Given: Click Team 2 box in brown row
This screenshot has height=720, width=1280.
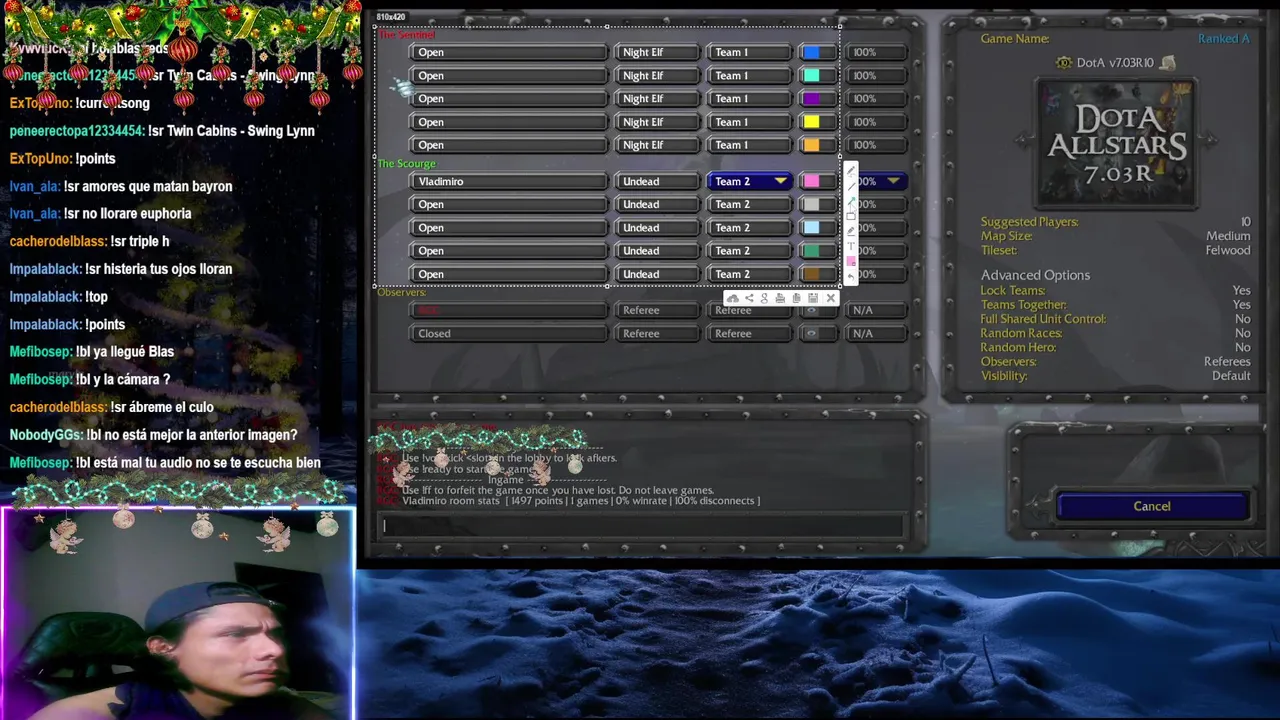Looking at the screenshot, I should [750, 274].
